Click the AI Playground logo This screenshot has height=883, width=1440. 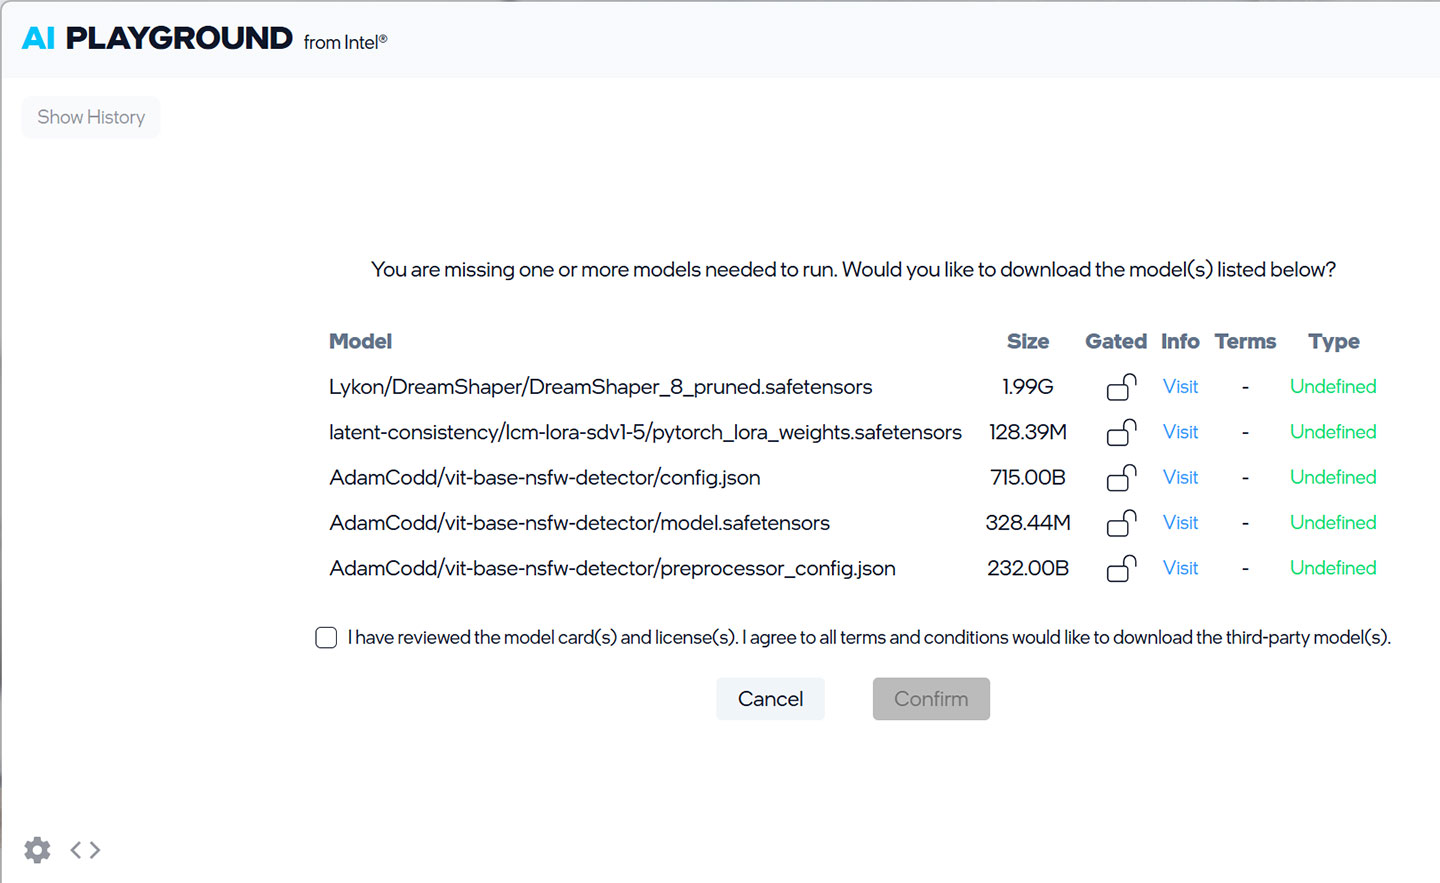[x=157, y=39]
